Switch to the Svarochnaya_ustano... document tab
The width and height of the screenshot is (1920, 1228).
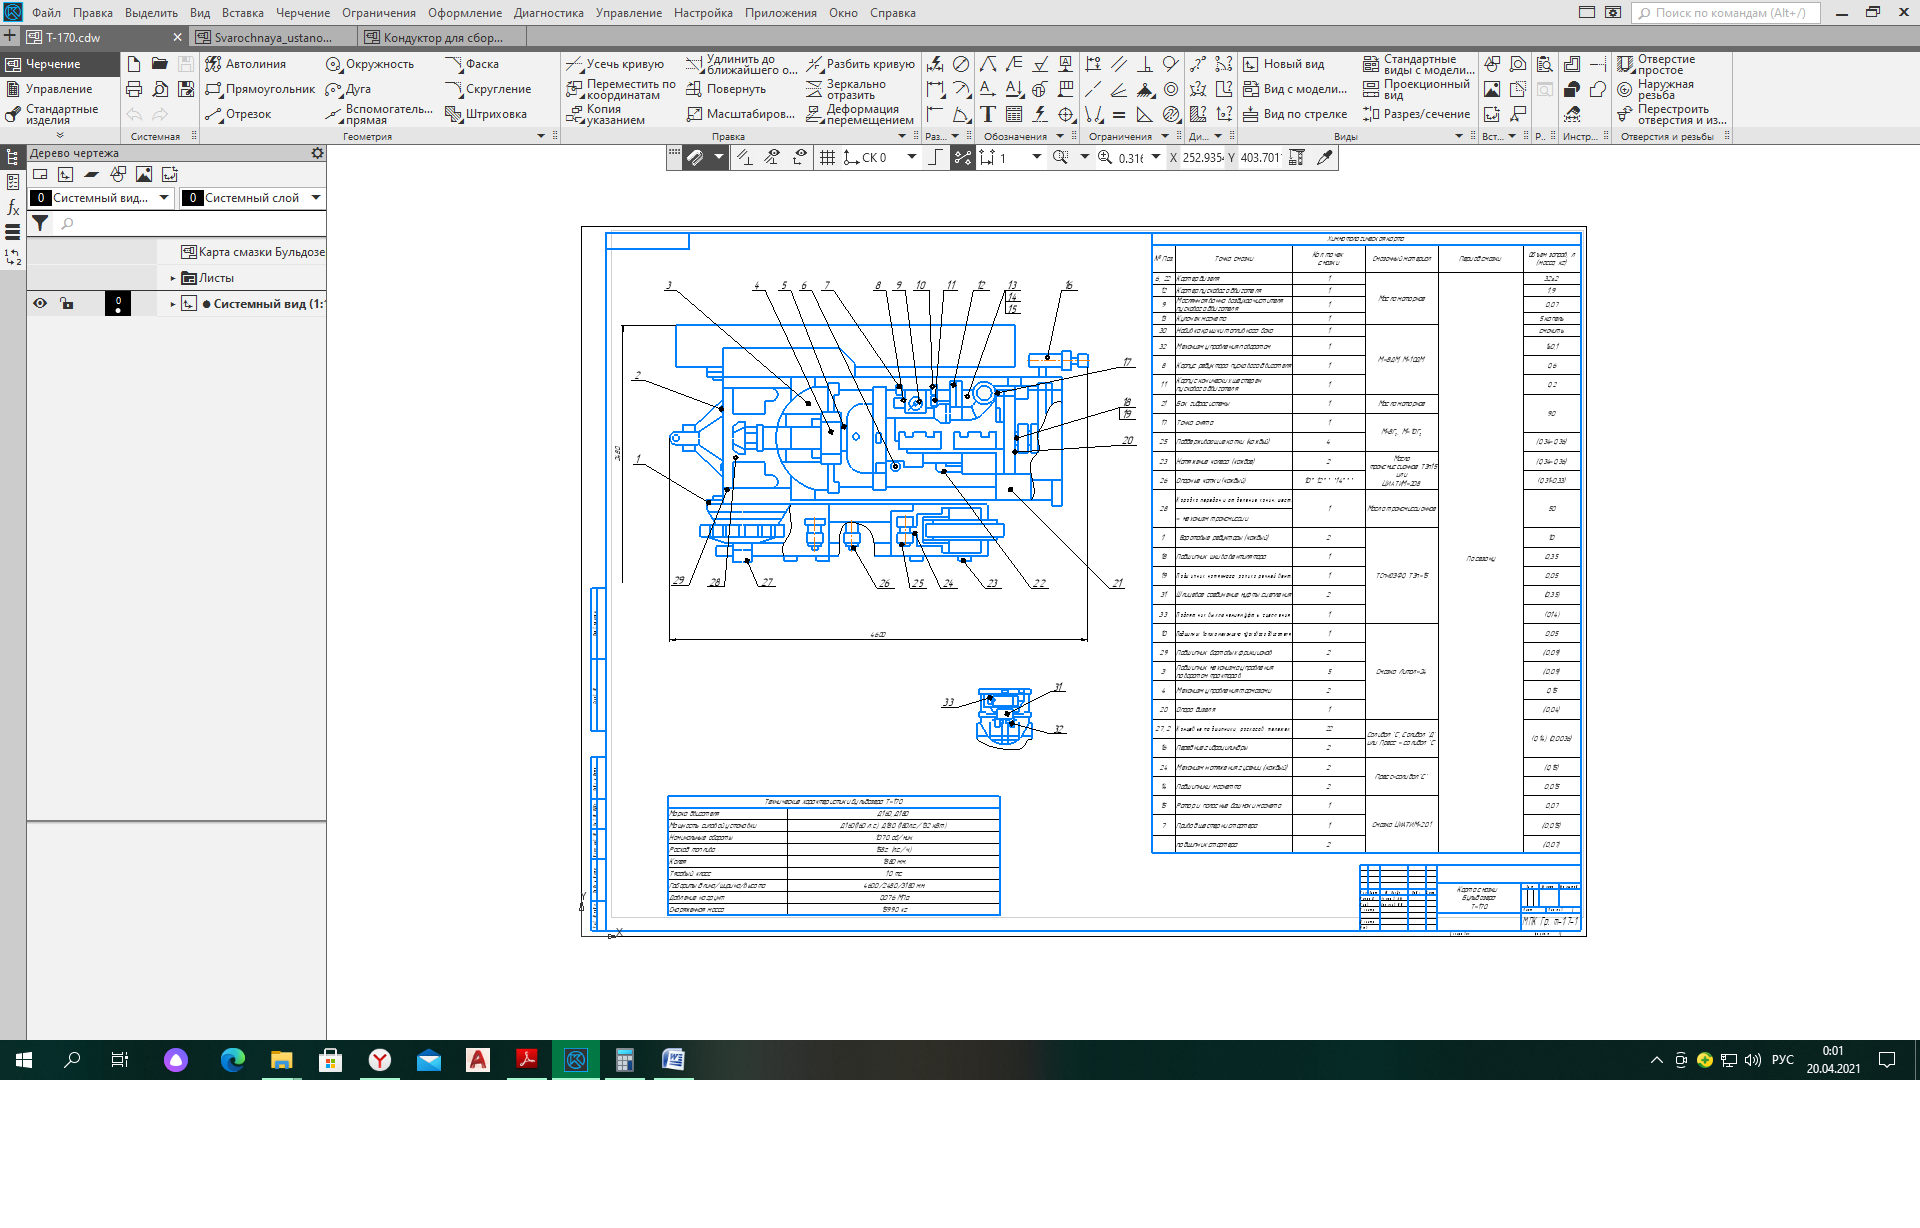pos(272,37)
